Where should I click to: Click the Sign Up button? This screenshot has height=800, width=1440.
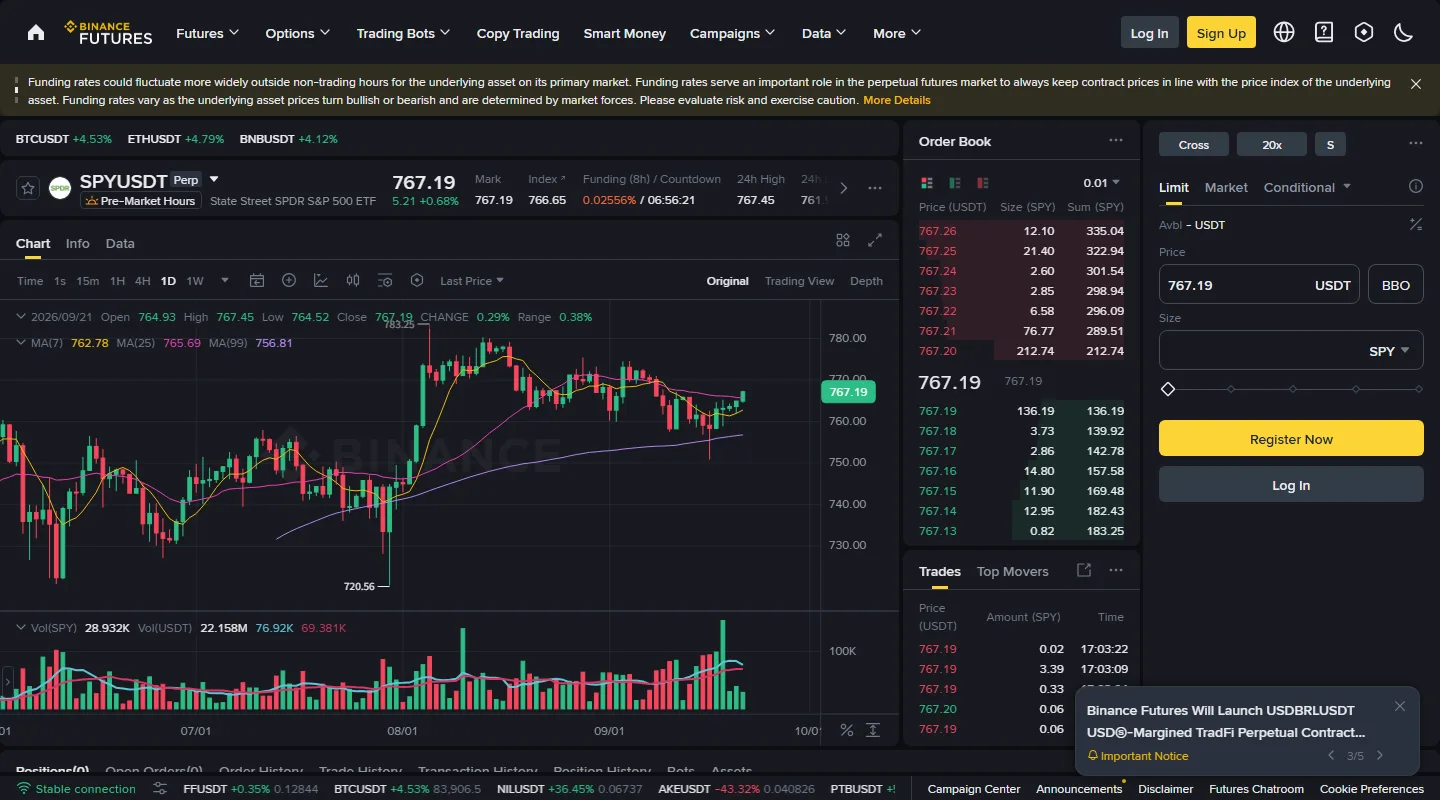1221,33
